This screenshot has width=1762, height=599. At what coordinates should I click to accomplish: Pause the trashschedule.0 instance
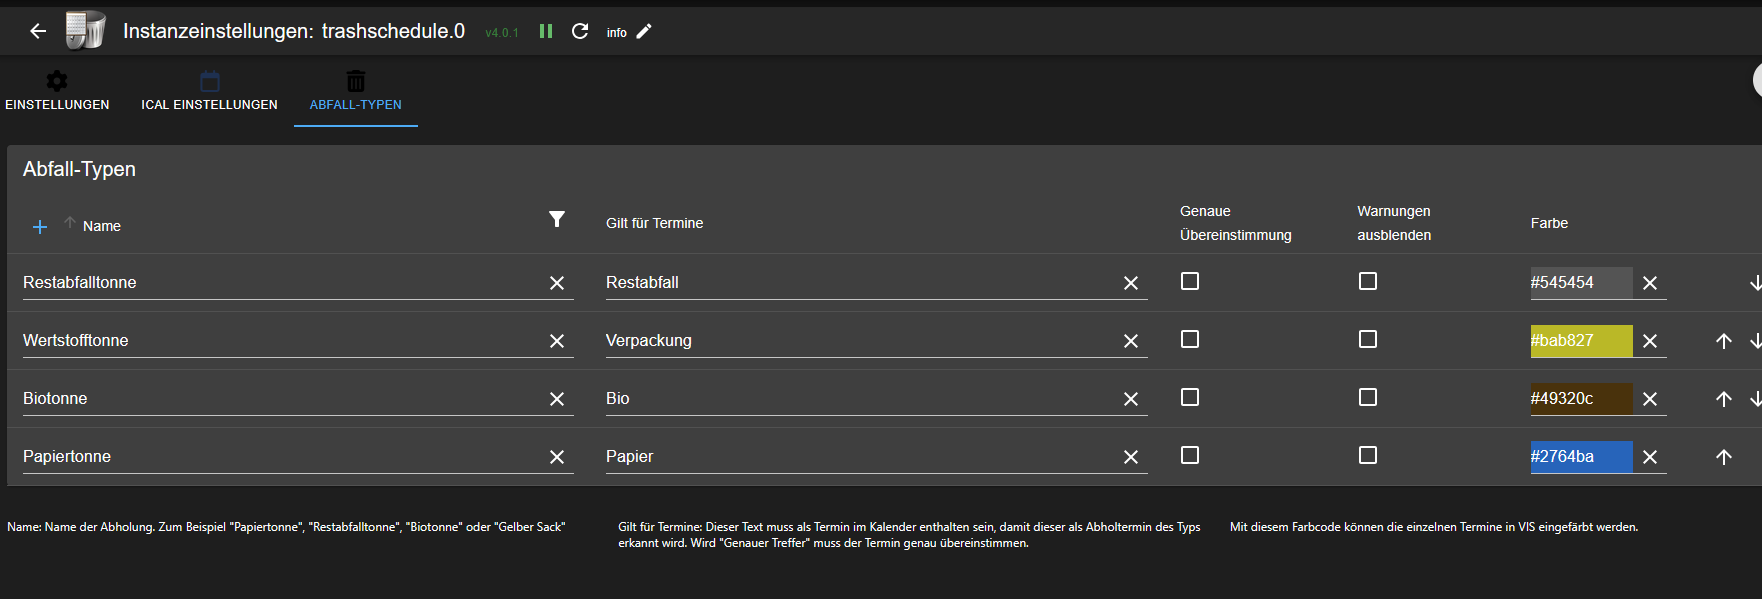[x=546, y=31]
